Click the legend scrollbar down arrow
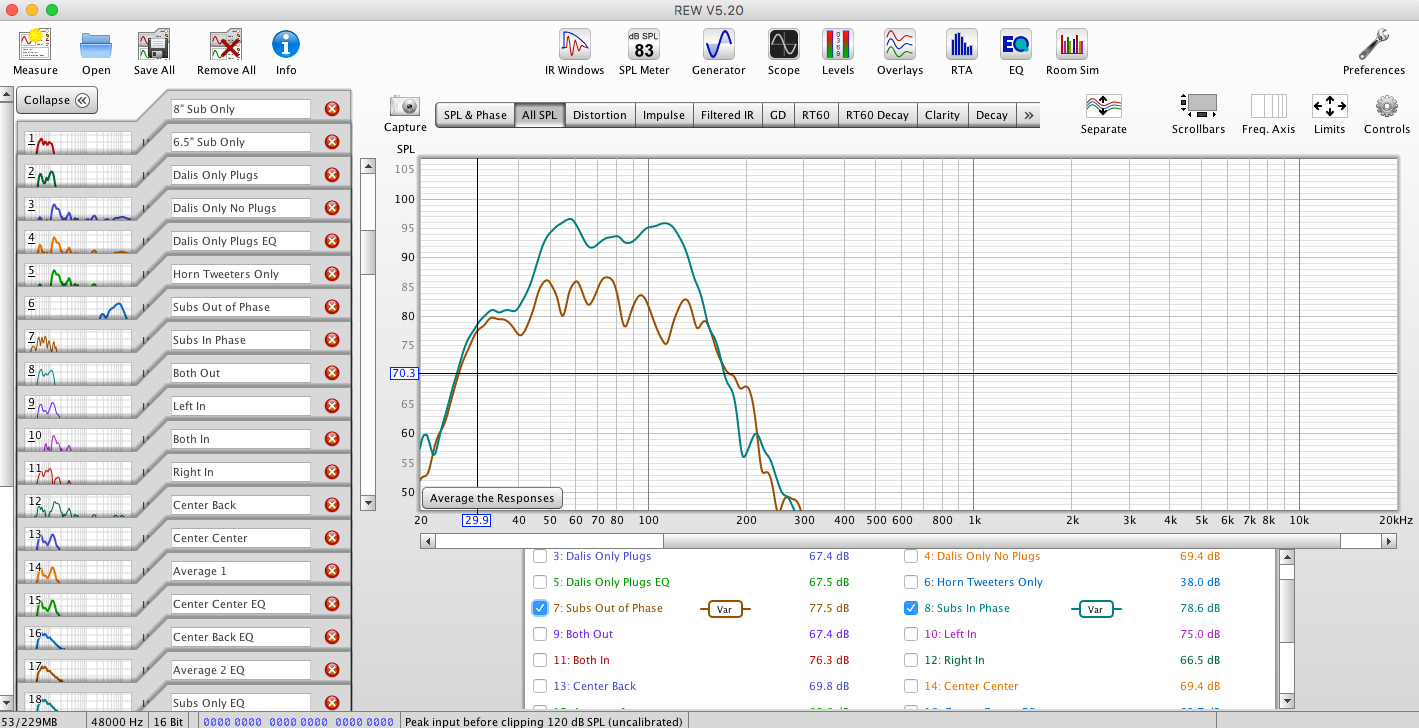 tap(1287, 701)
